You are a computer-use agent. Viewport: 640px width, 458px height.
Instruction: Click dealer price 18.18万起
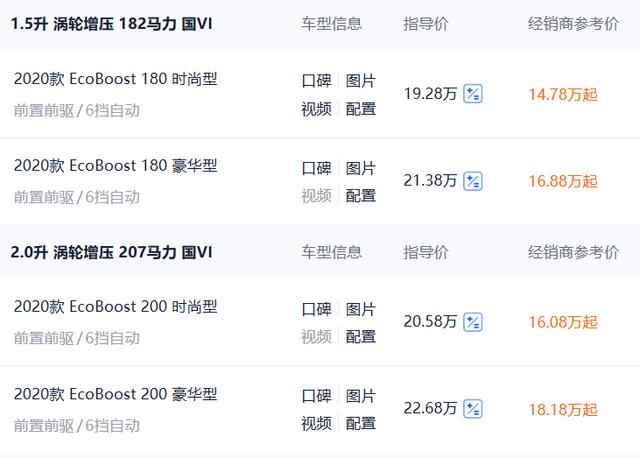pyautogui.click(x=563, y=409)
